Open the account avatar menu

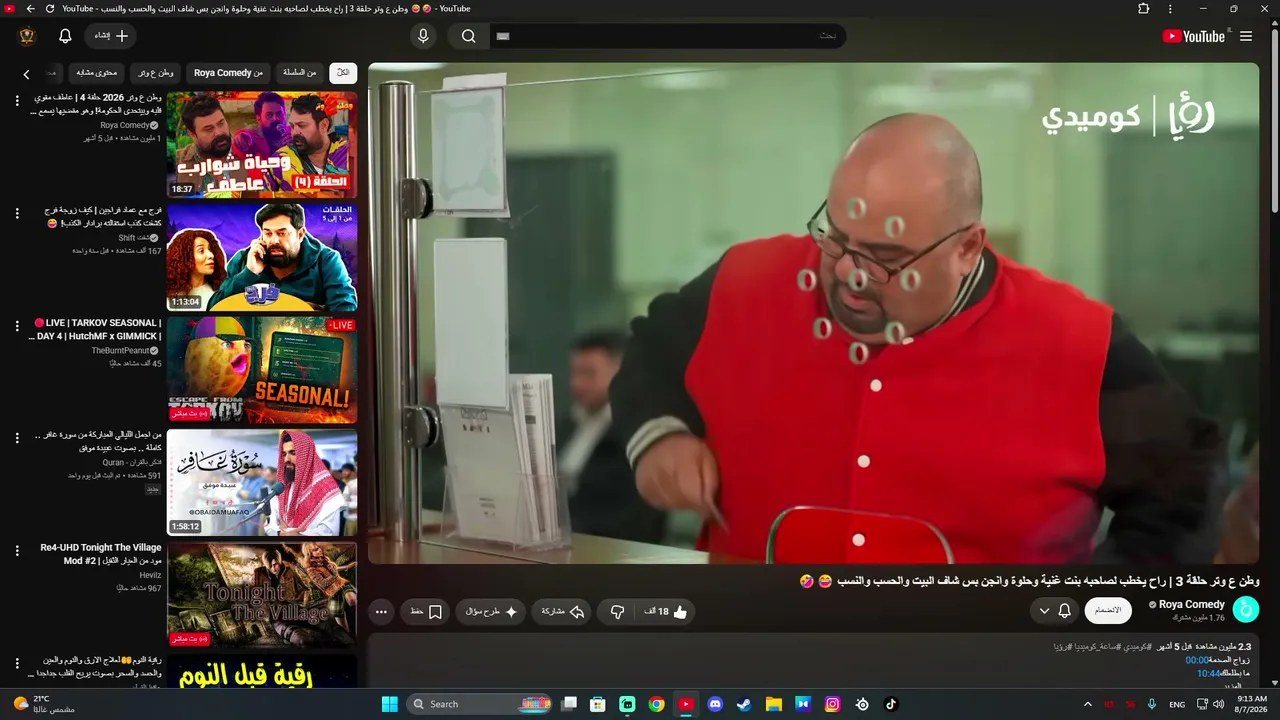pos(27,36)
